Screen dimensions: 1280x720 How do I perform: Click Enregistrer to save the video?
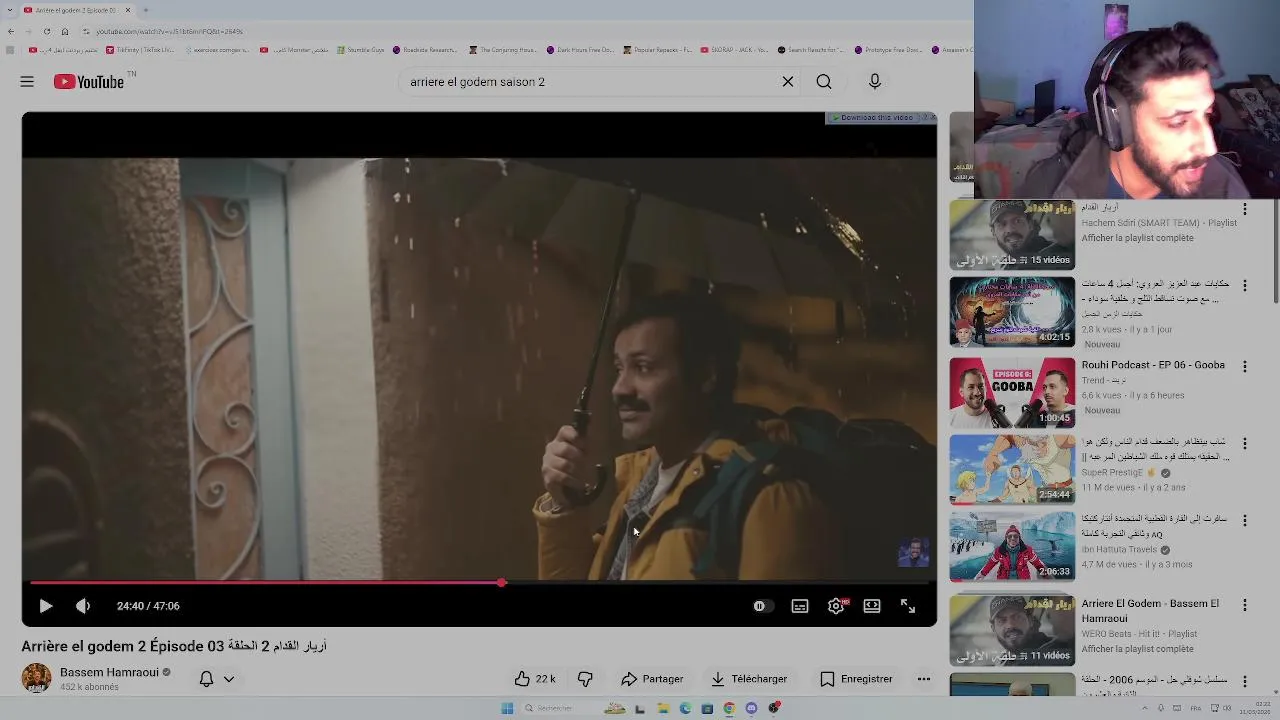click(856, 679)
